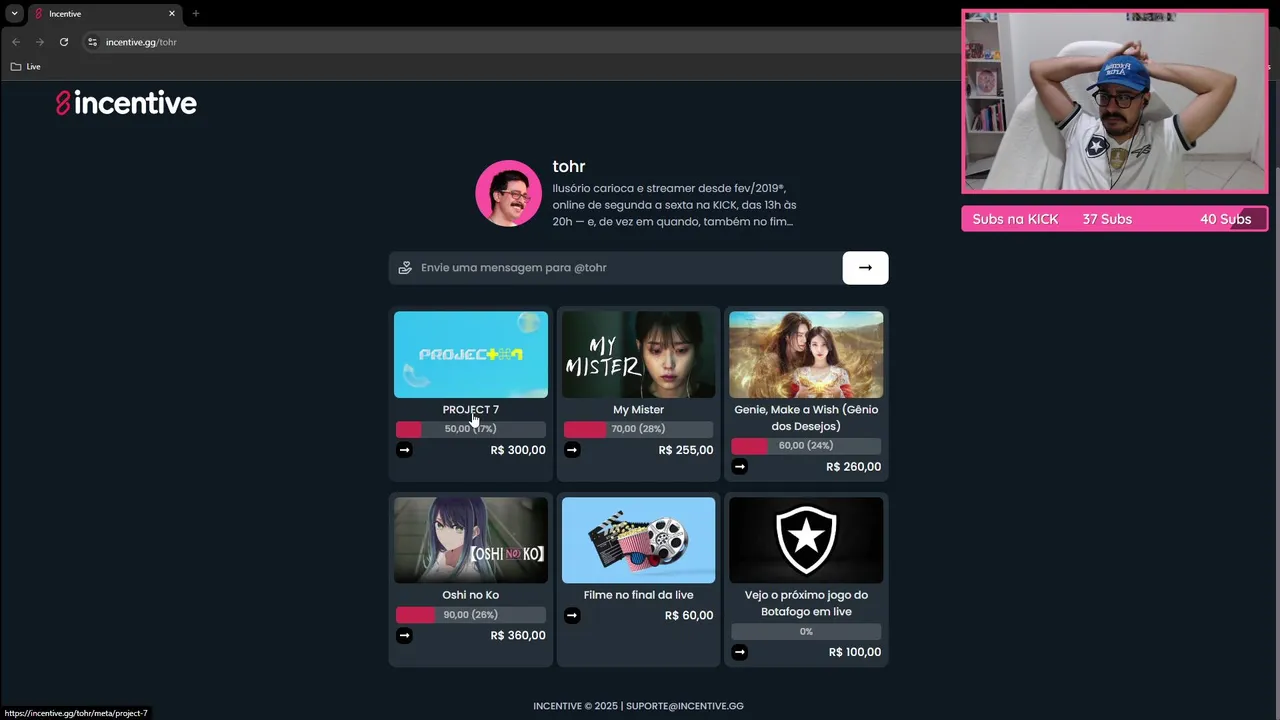Click the webcam overlay video
This screenshot has width=1280, height=720.
tap(1114, 101)
